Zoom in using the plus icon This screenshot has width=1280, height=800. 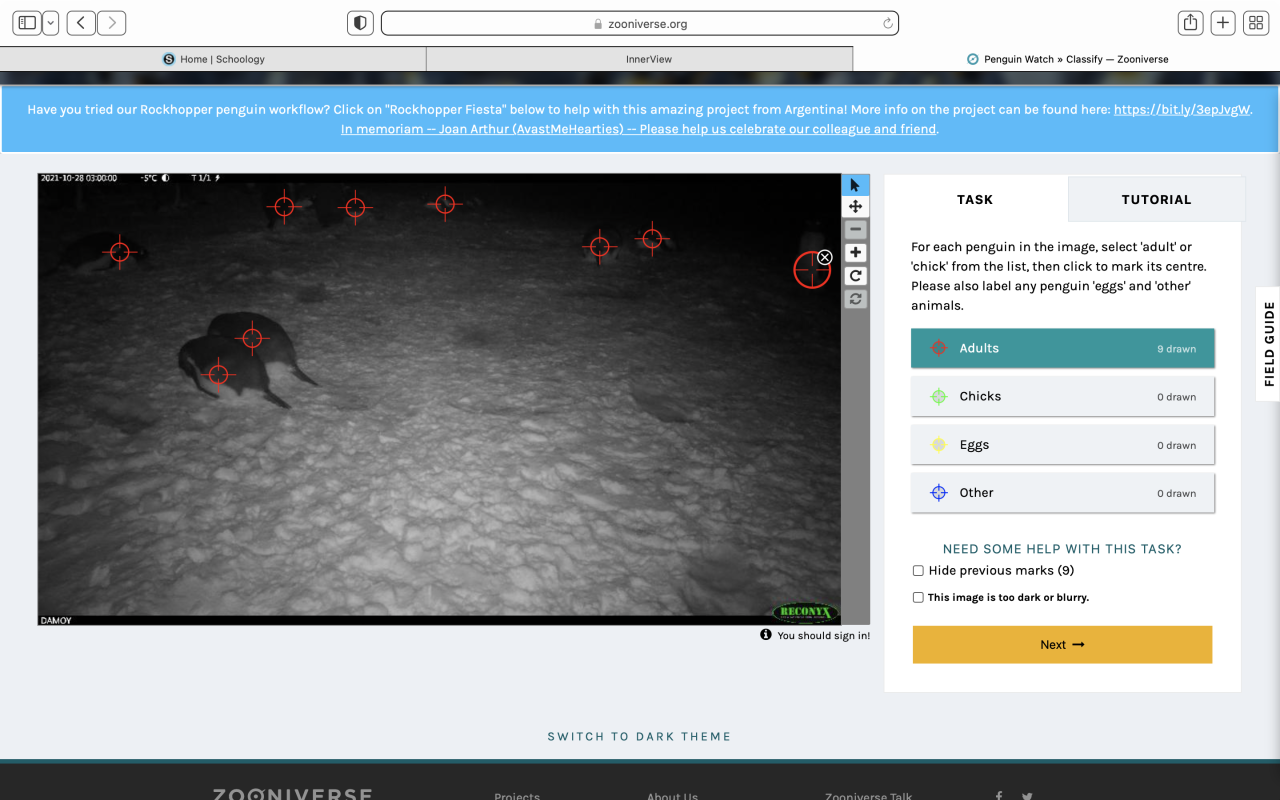coord(855,253)
